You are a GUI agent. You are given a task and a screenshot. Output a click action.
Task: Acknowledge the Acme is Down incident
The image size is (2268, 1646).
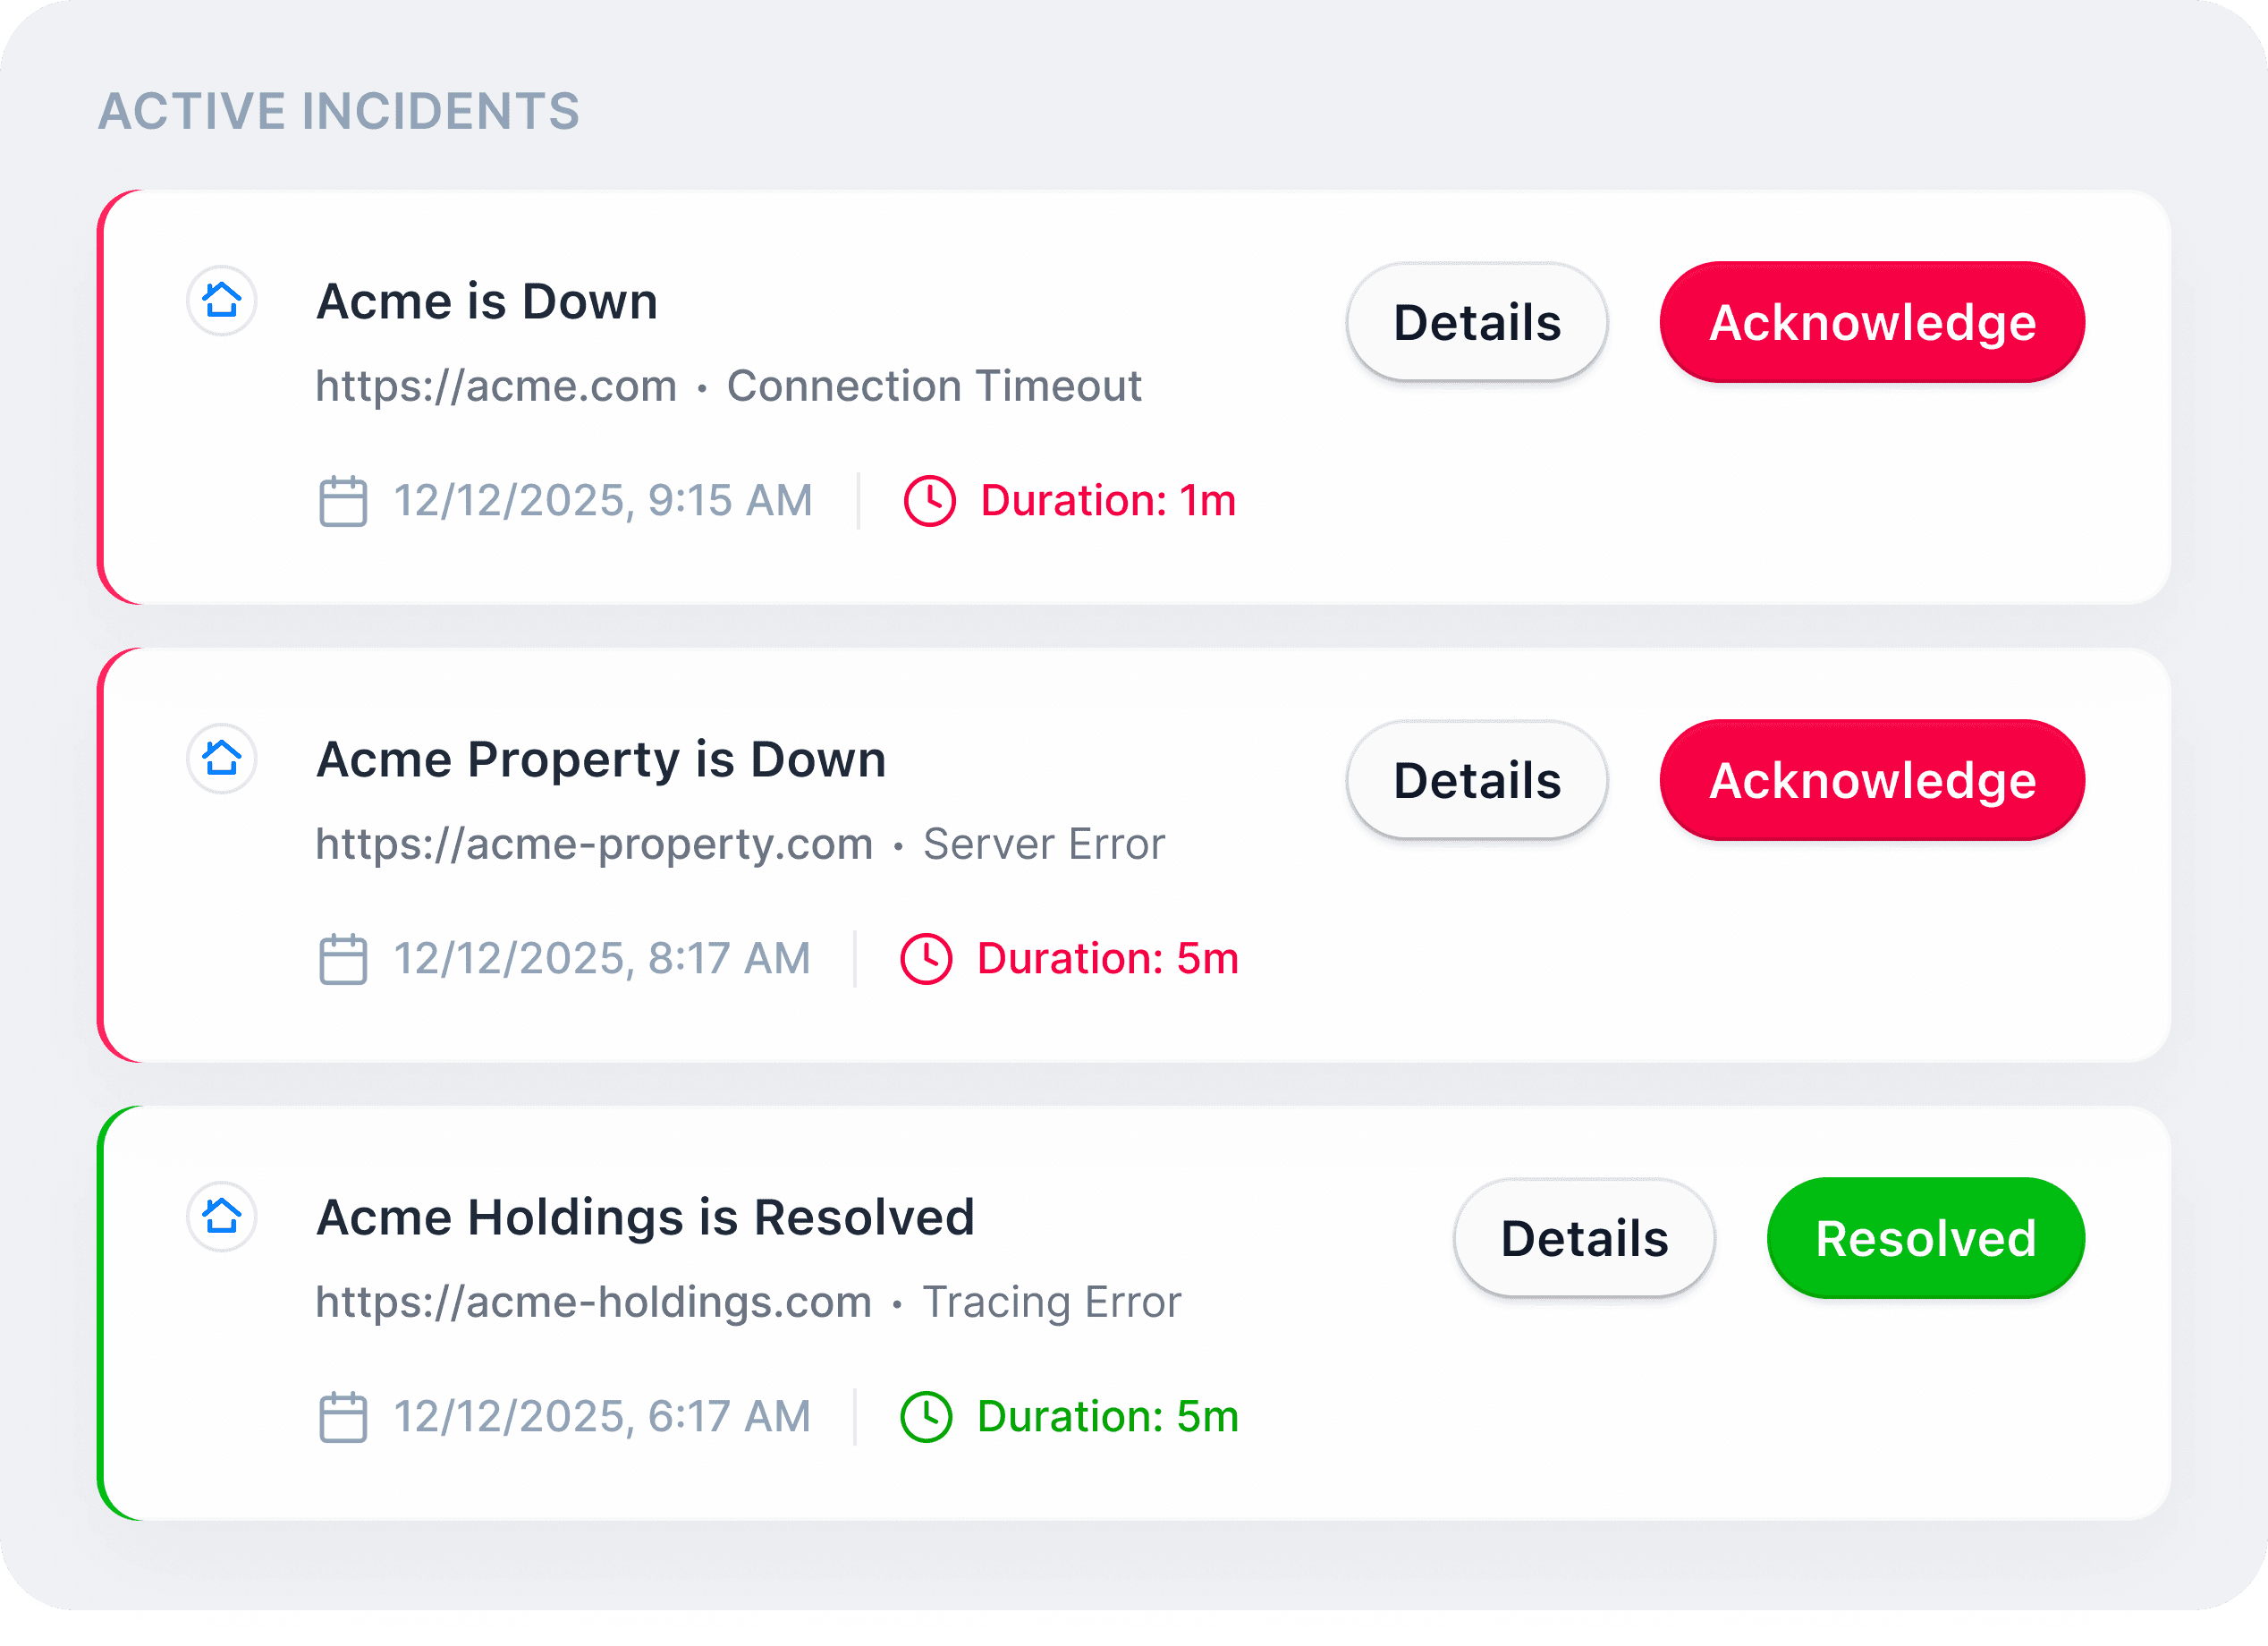click(1872, 321)
